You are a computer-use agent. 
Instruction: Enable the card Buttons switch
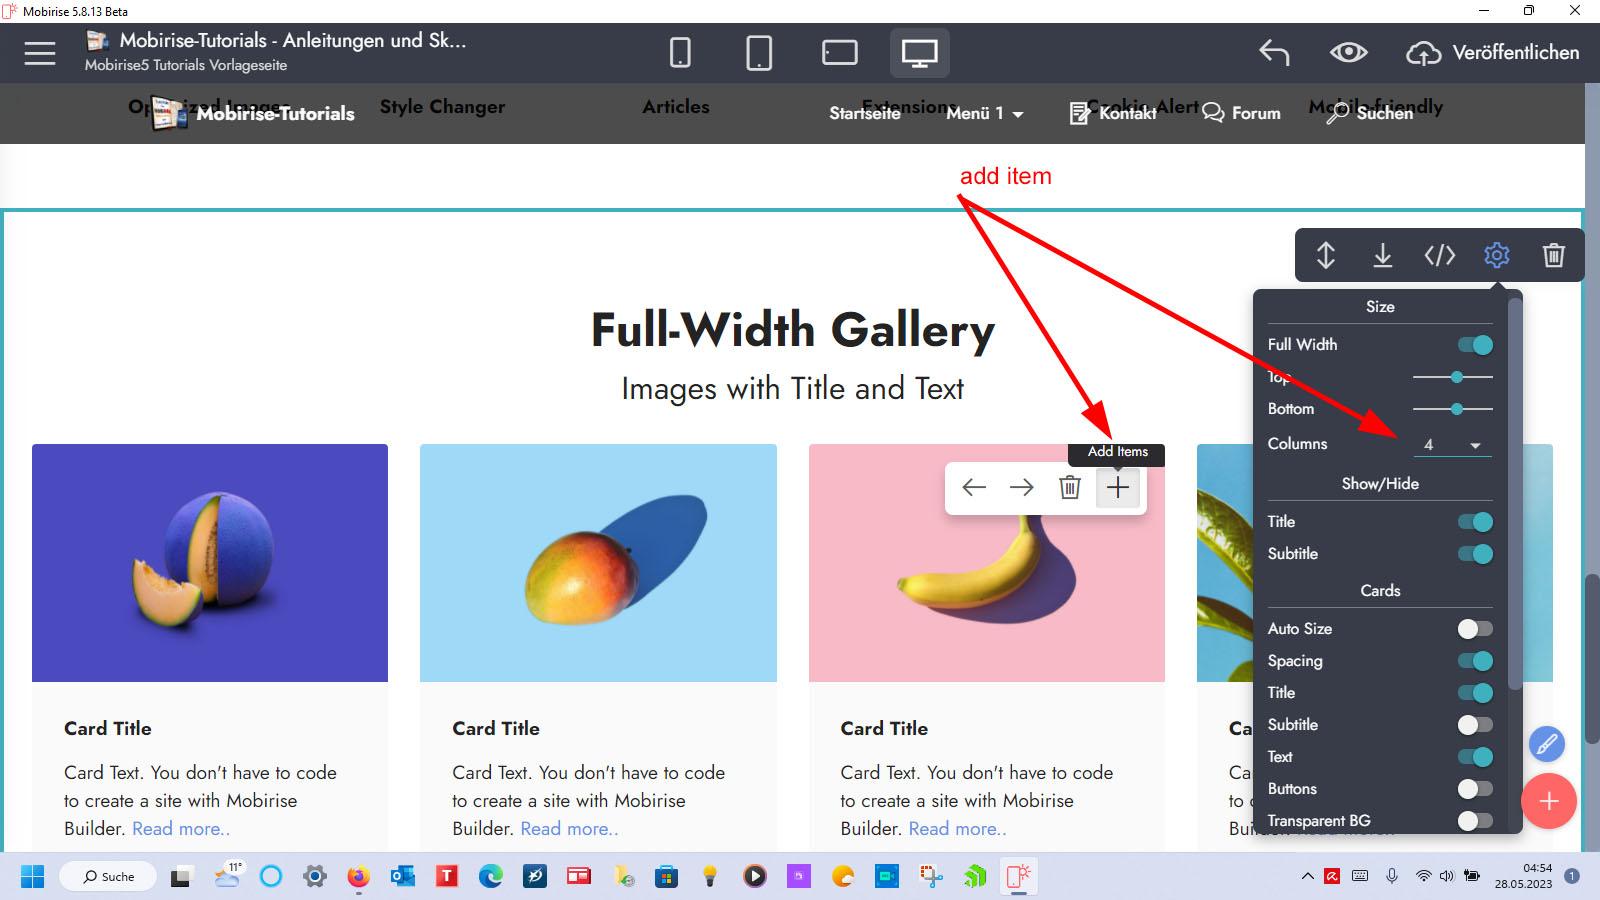point(1475,789)
